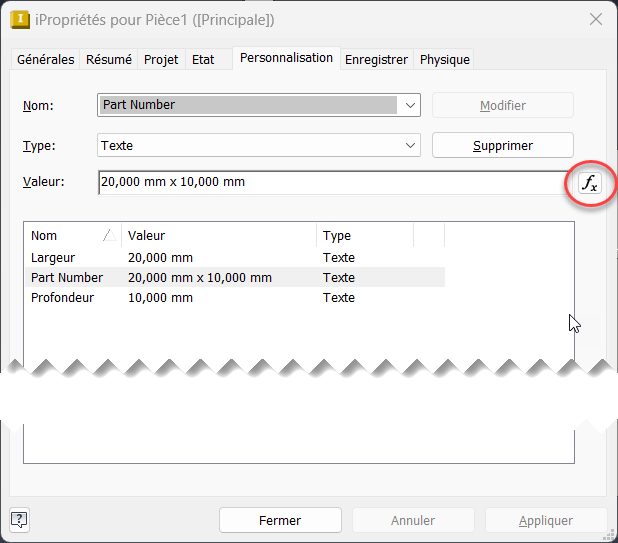Open the Résumé tab
This screenshot has height=543, width=618.
point(109,60)
